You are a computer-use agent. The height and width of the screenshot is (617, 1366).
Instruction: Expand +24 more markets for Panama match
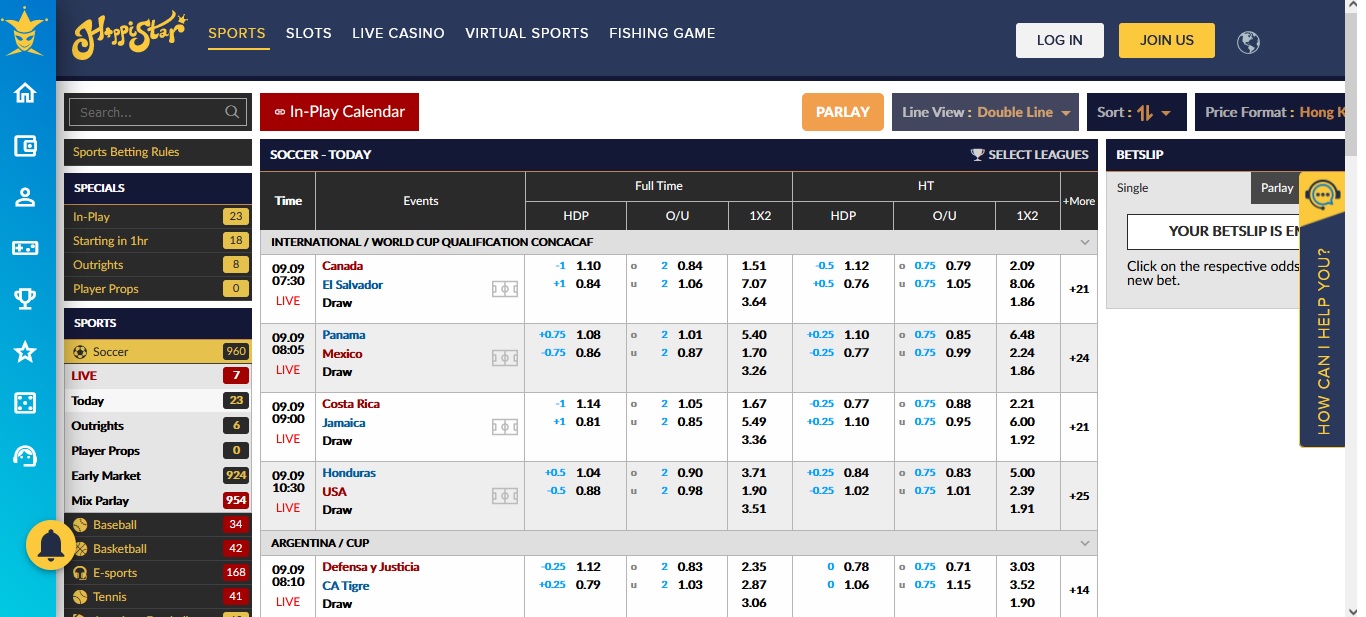pyautogui.click(x=1079, y=358)
